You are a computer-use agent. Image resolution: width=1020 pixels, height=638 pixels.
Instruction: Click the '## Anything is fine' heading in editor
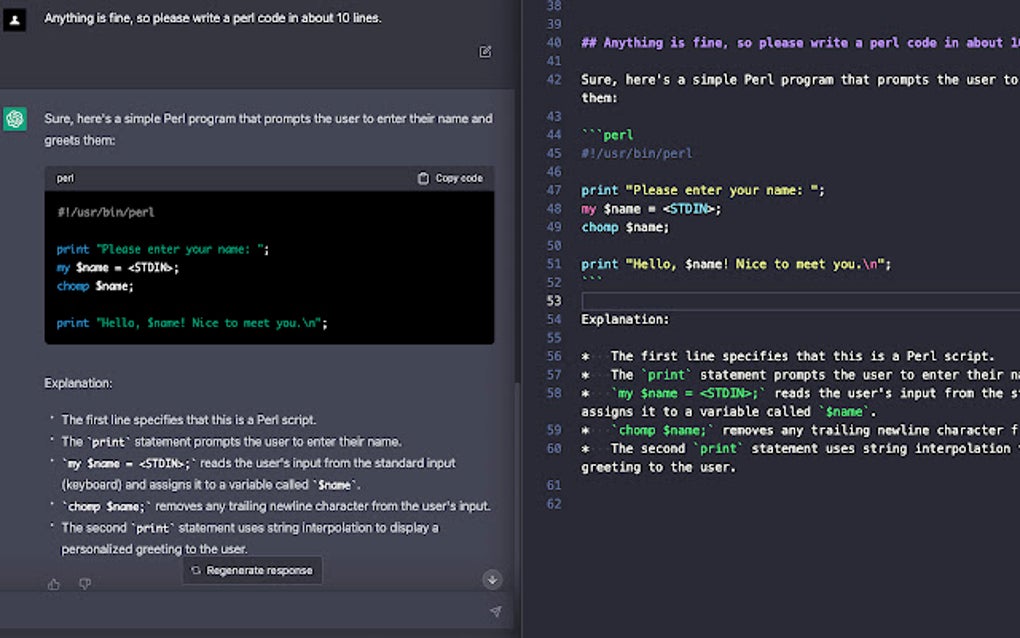point(800,43)
